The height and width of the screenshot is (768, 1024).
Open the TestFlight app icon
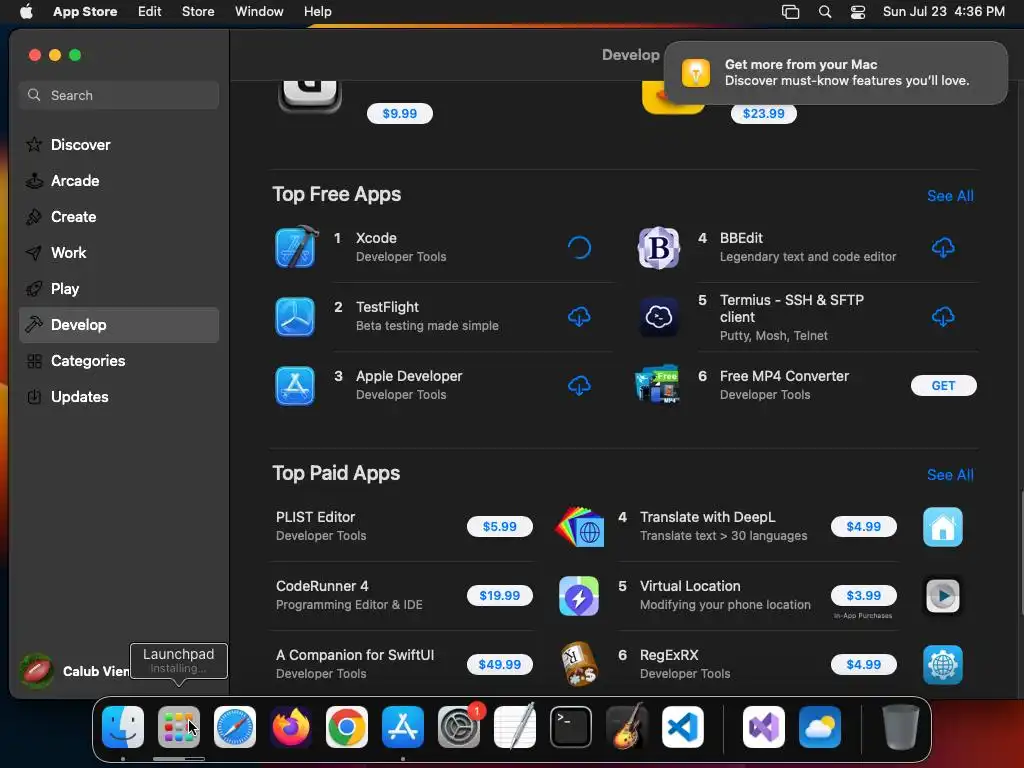[295, 317]
